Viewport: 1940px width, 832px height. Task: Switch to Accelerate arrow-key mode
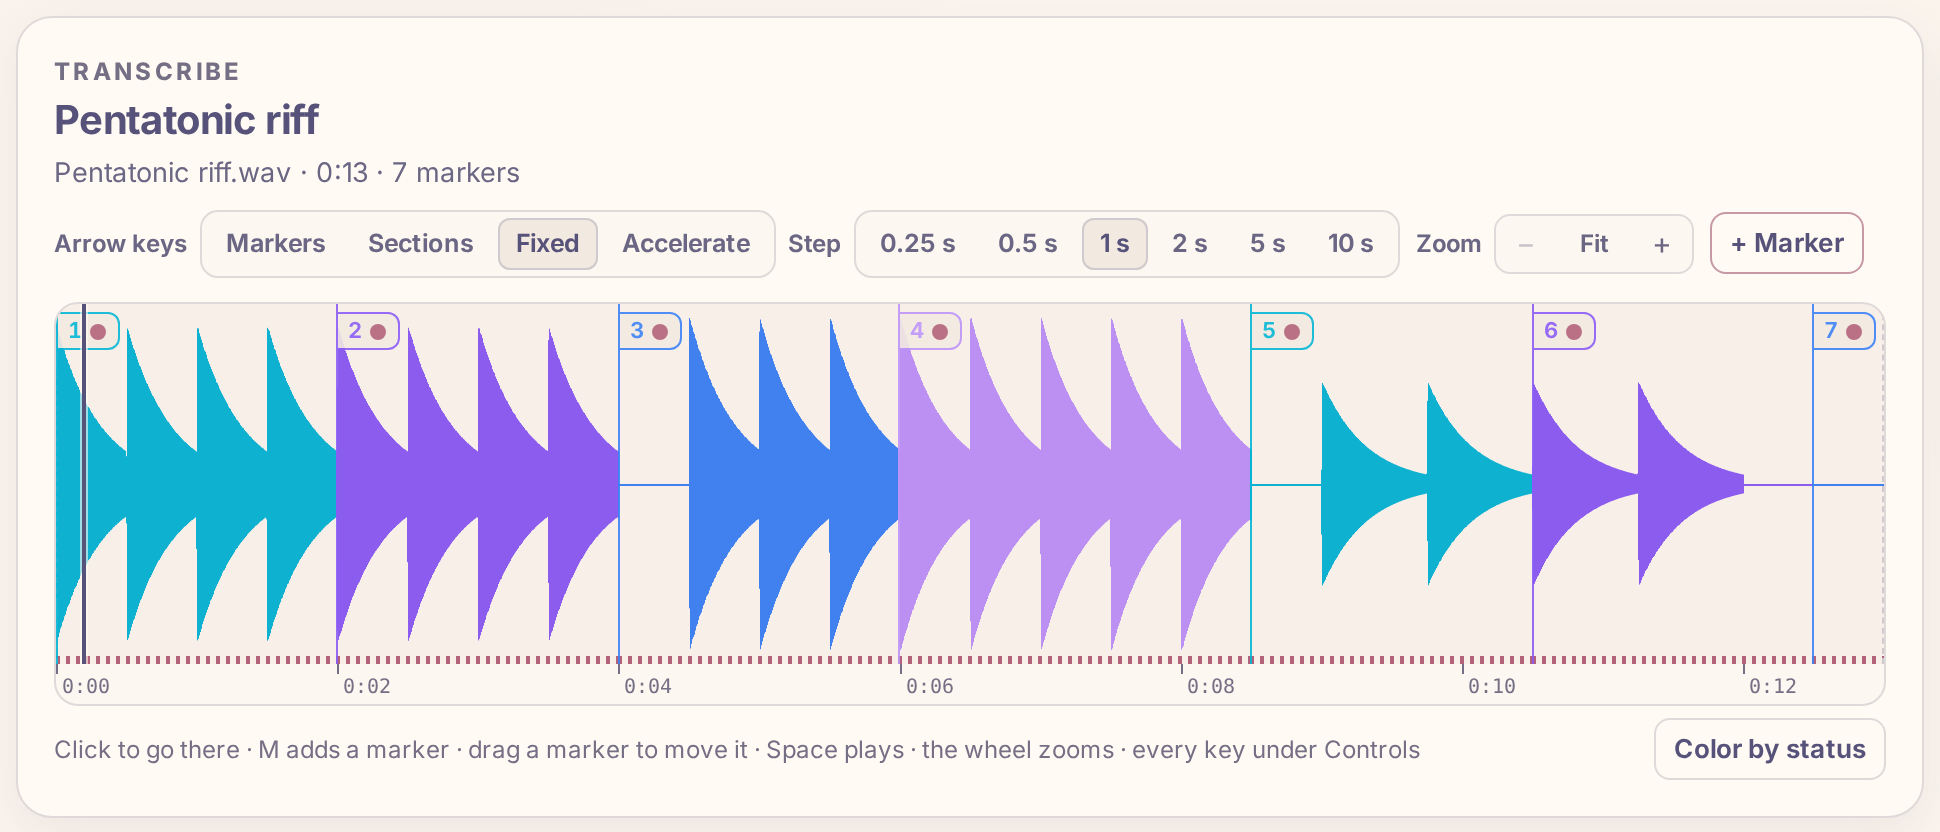click(686, 244)
